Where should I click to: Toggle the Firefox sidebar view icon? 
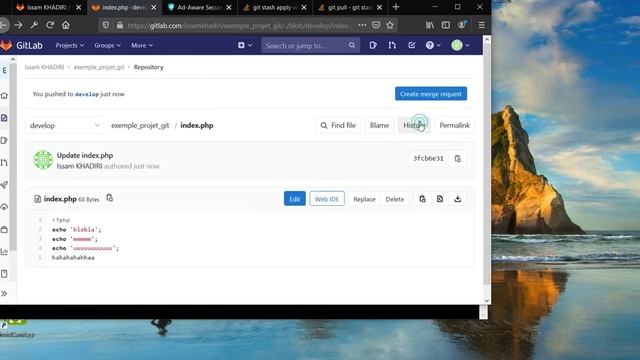pos(446,25)
